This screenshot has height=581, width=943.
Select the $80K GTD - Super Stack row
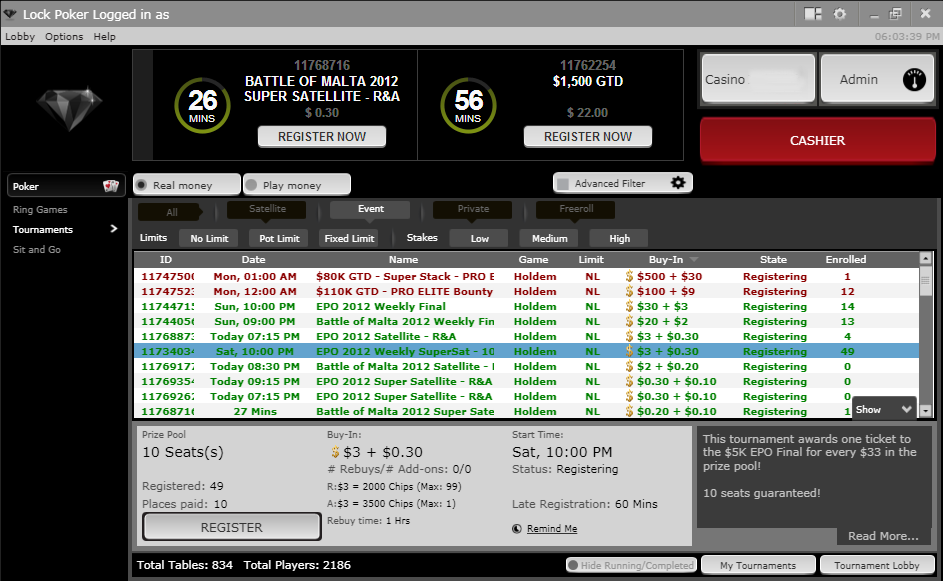pyautogui.click(x=526, y=276)
